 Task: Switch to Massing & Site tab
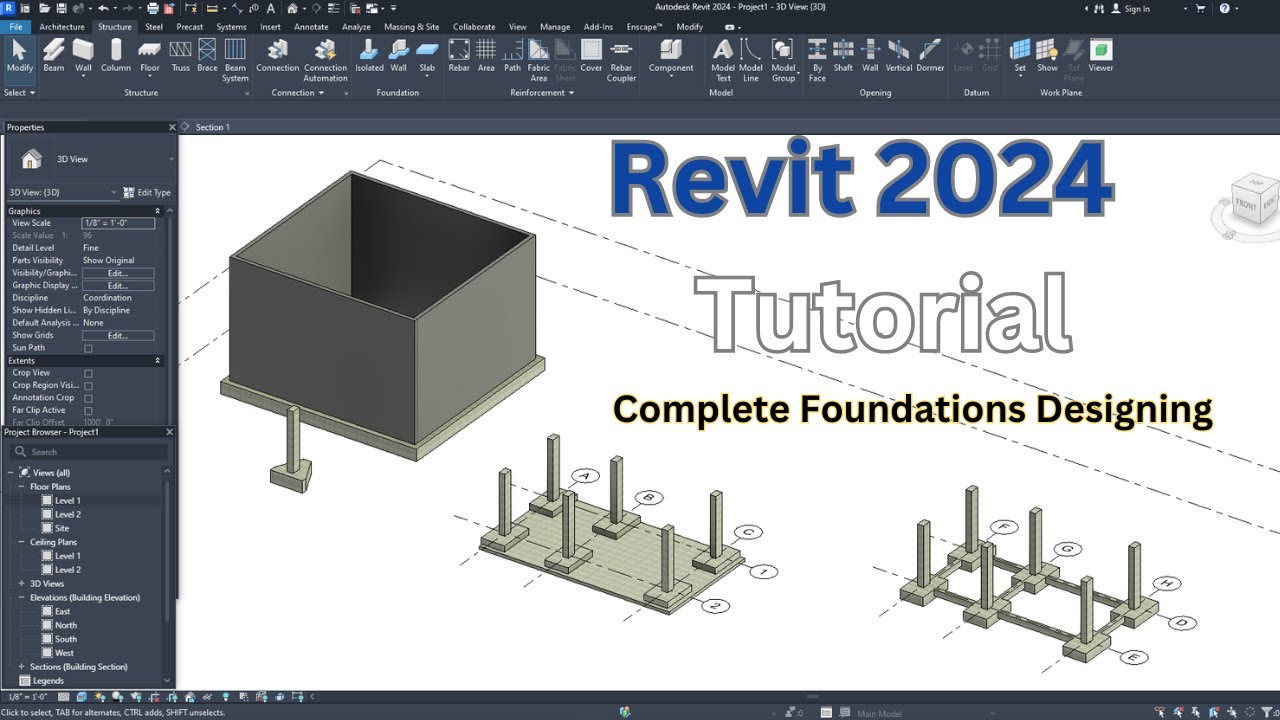coord(411,27)
